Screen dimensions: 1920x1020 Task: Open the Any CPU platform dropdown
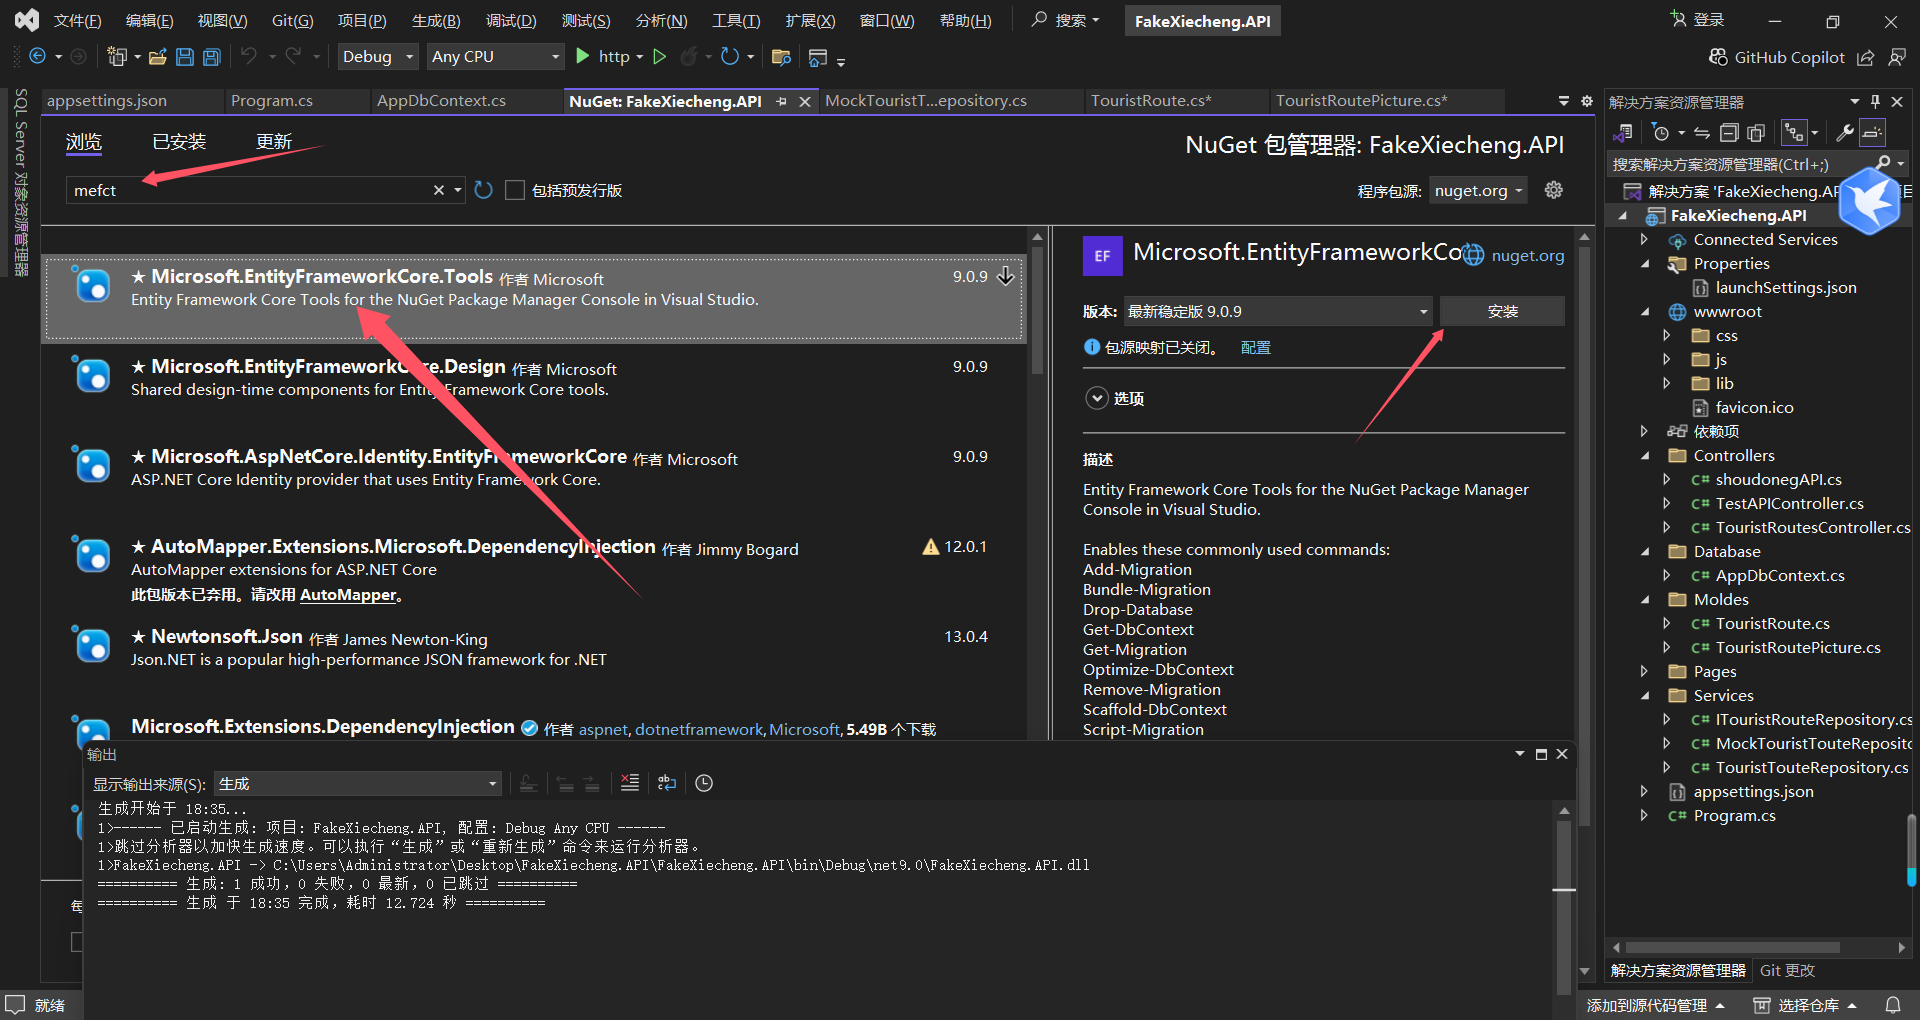pos(496,57)
